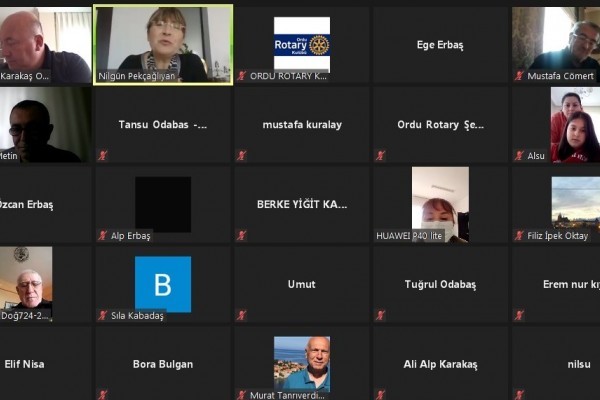Select the BERKE YİĞİT KA... name

point(302,204)
